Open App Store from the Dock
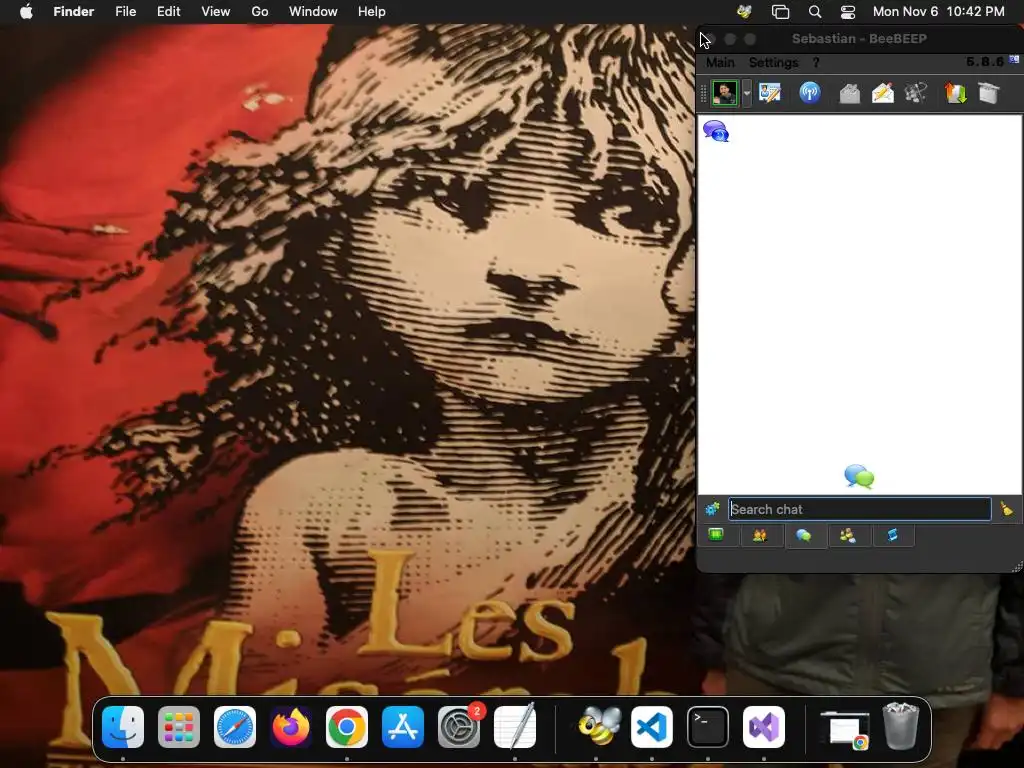1024x768 pixels. click(x=403, y=727)
